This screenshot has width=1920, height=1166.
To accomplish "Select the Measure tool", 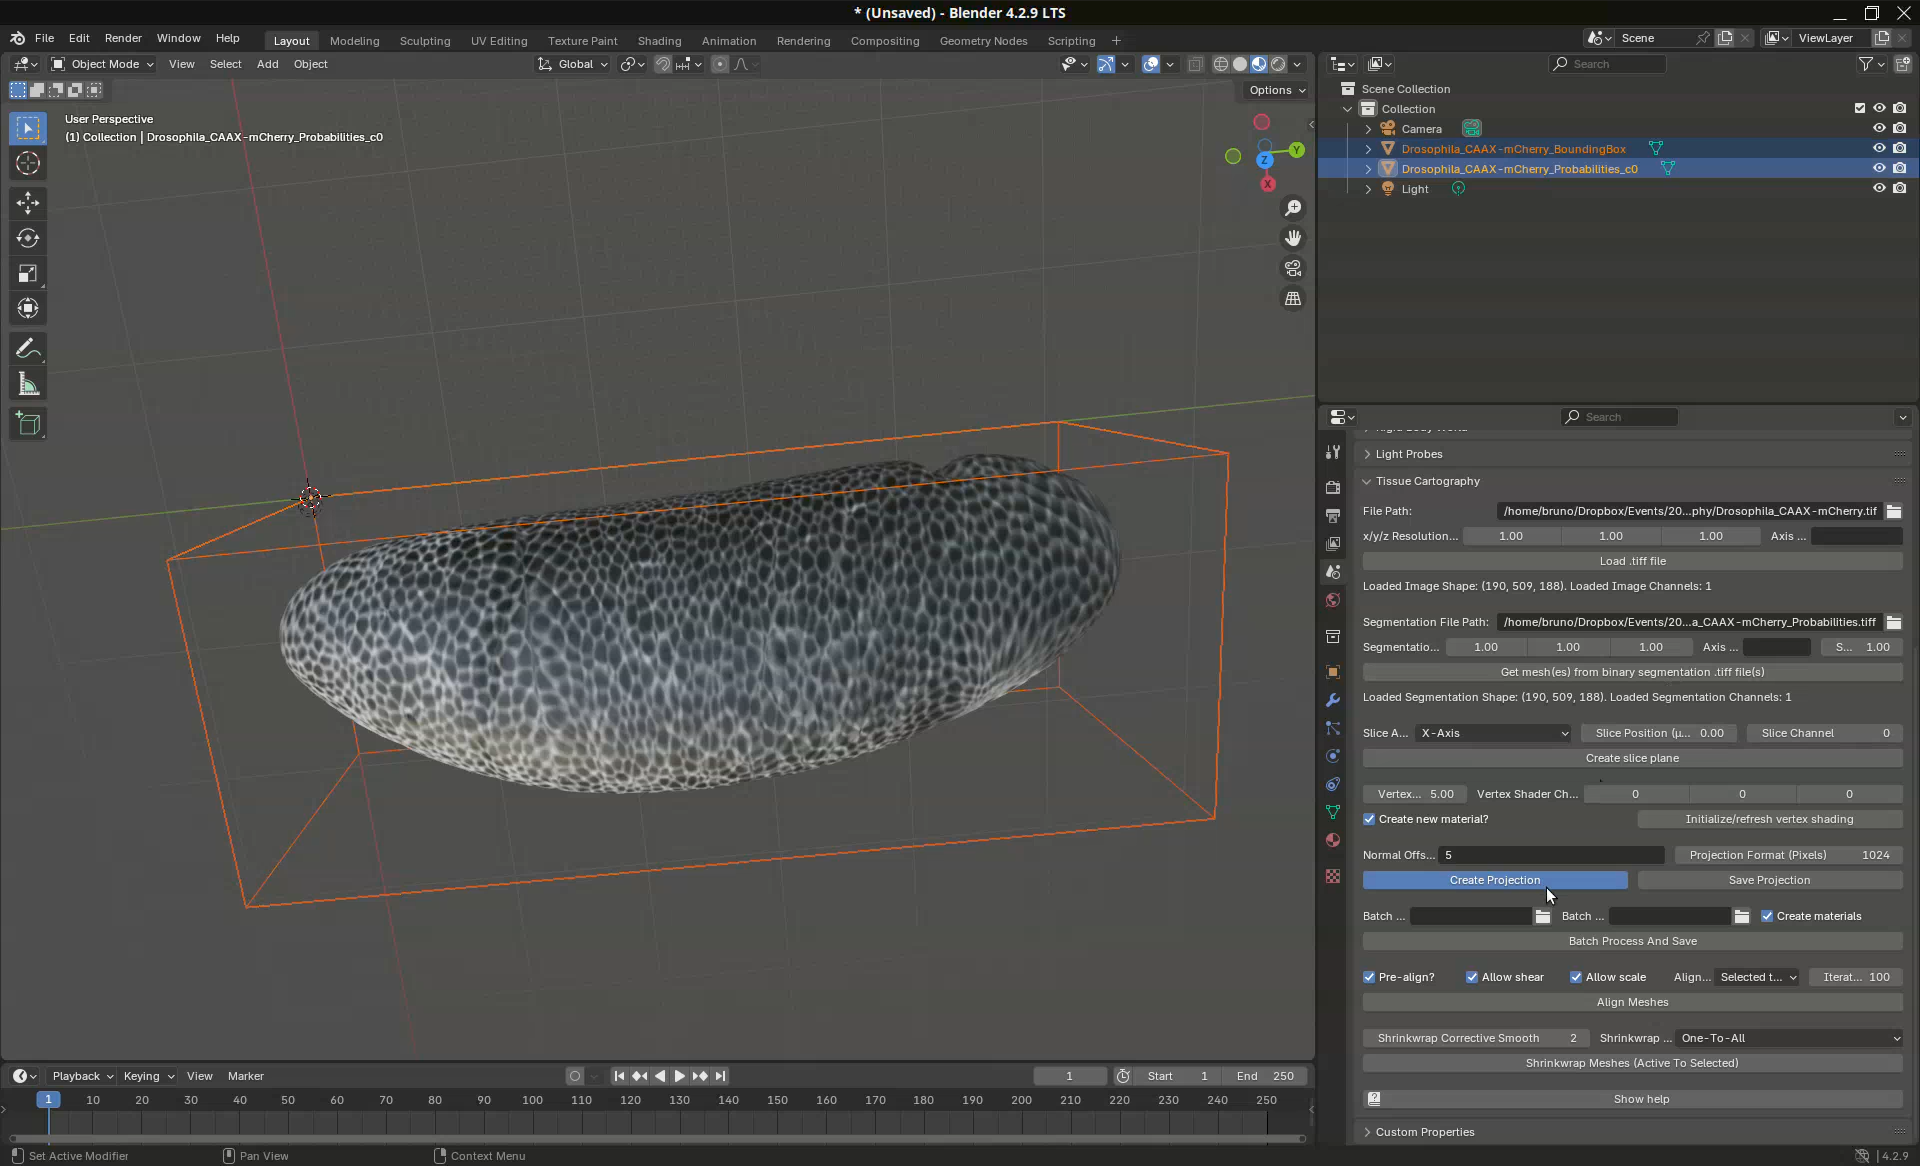I will tap(28, 385).
